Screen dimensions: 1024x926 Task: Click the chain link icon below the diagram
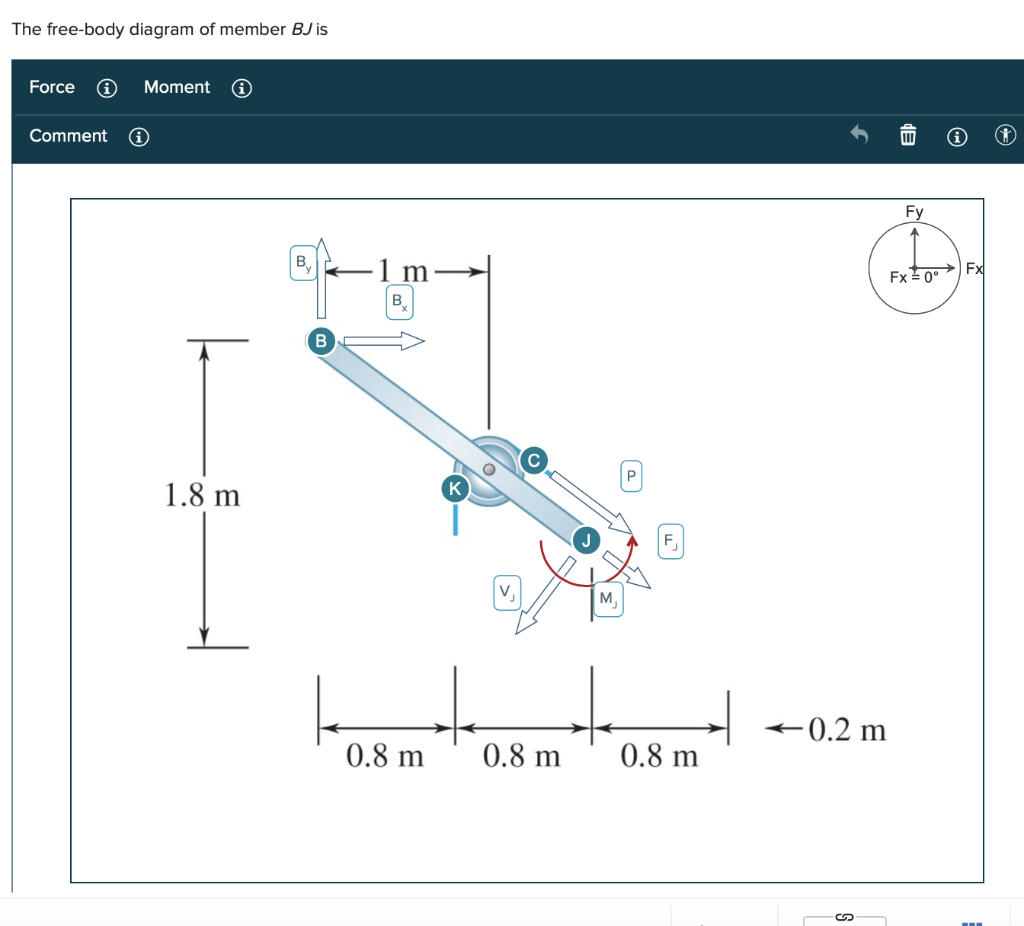point(843,917)
